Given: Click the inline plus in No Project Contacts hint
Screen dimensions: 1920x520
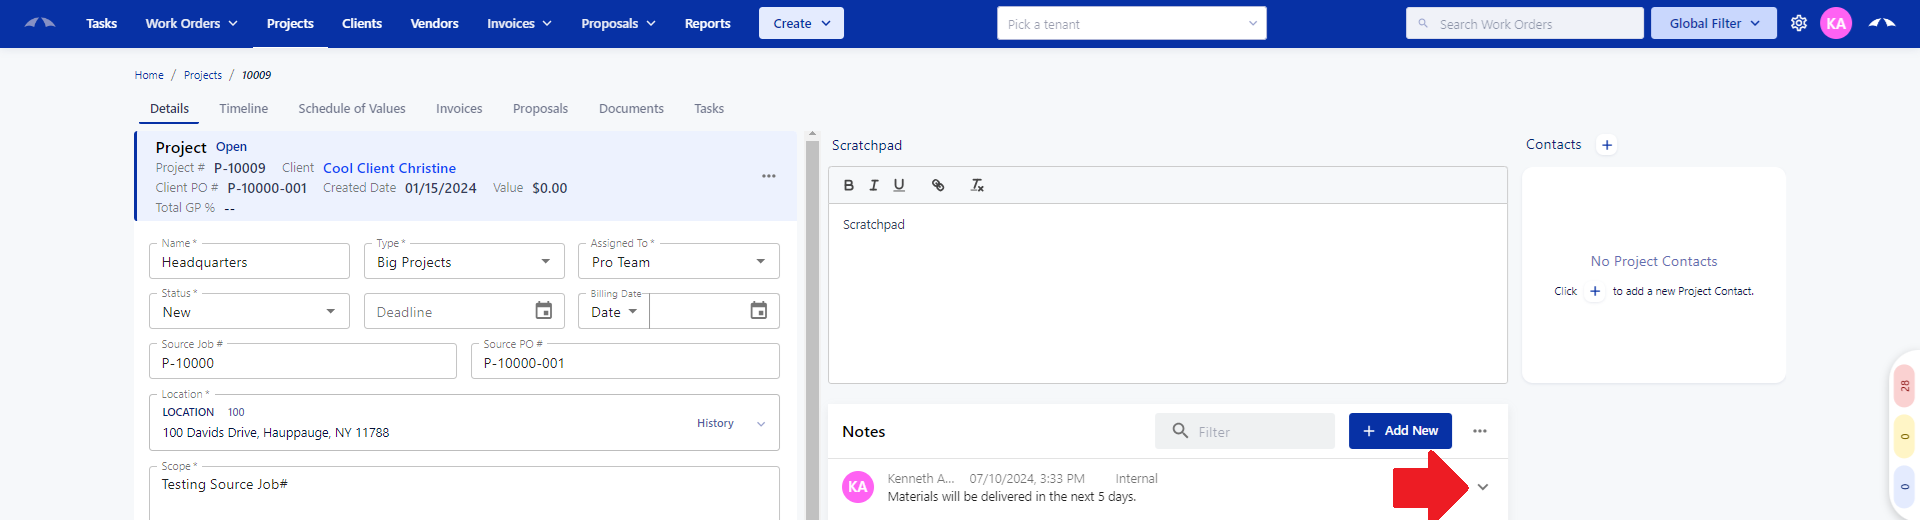Looking at the screenshot, I should pyautogui.click(x=1595, y=291).
